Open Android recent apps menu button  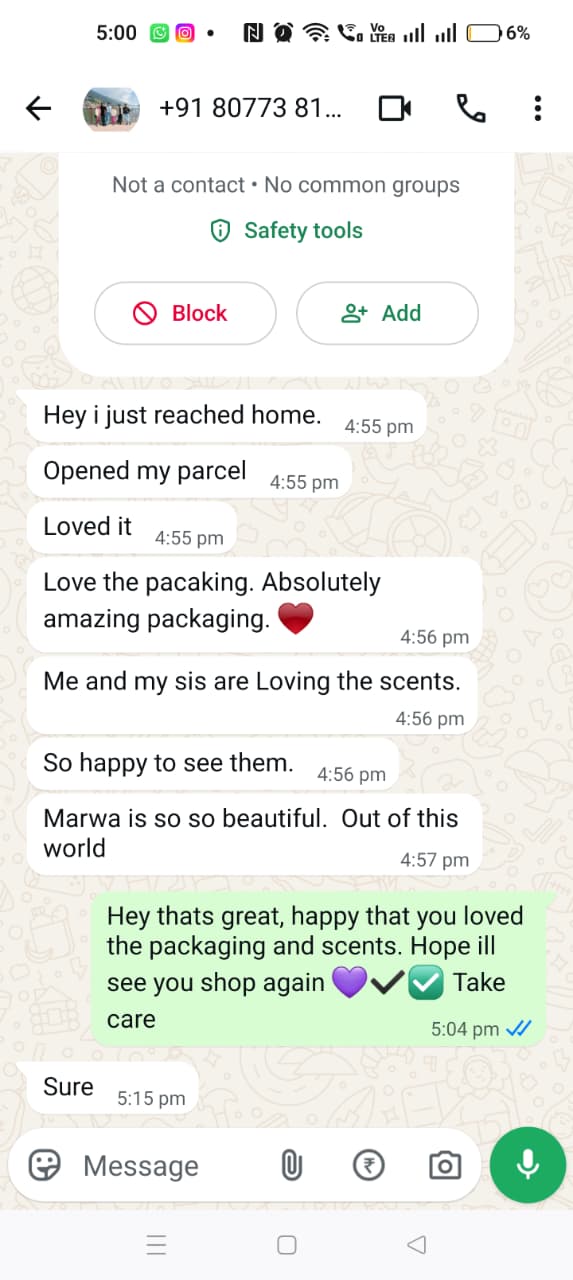(156, 1245)
